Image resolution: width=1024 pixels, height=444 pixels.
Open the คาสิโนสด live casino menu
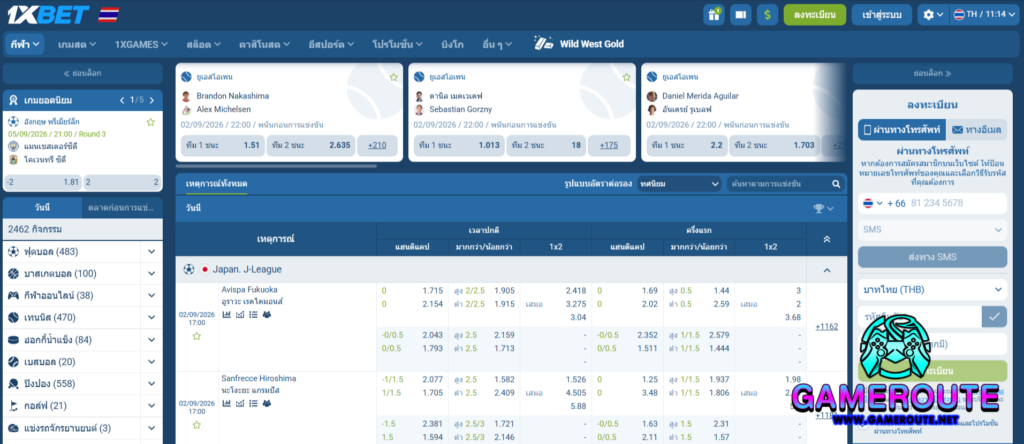(x=264, y=44)
